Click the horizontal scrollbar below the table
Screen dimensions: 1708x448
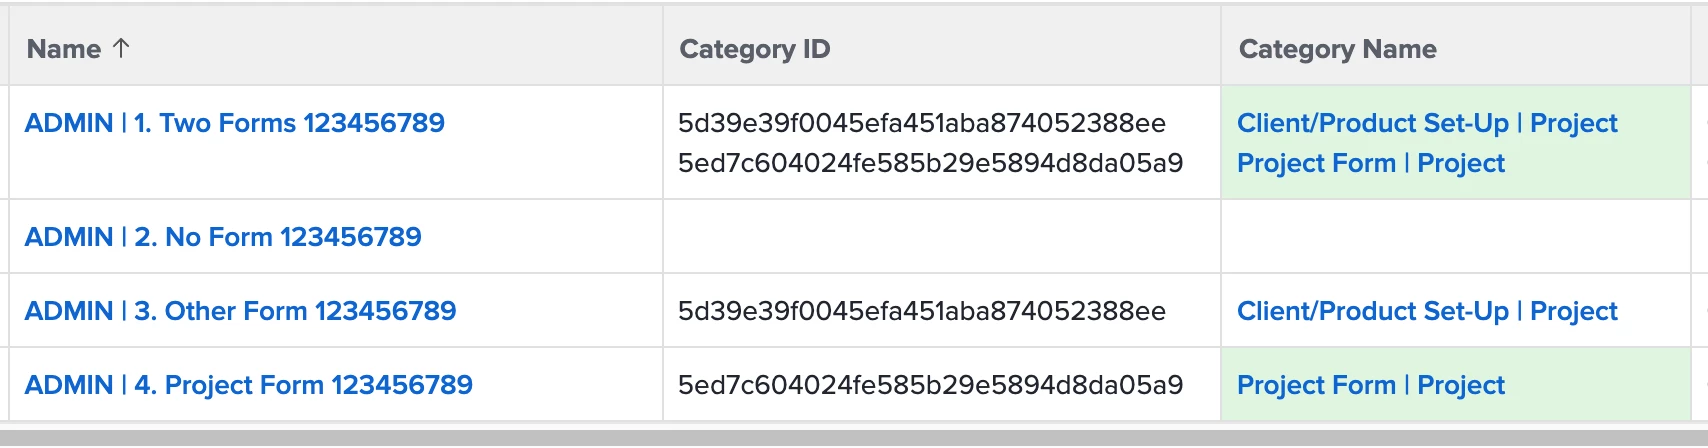point(854,438)
